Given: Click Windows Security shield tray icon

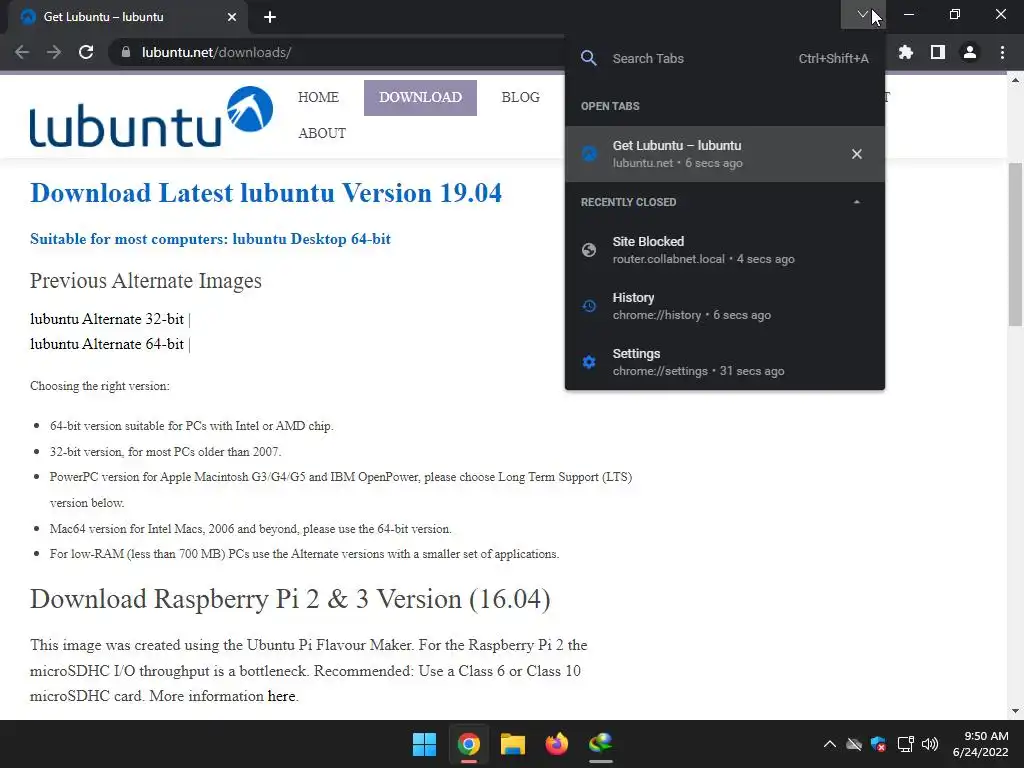Looking at the screenshot, I should tap(878, 744).
